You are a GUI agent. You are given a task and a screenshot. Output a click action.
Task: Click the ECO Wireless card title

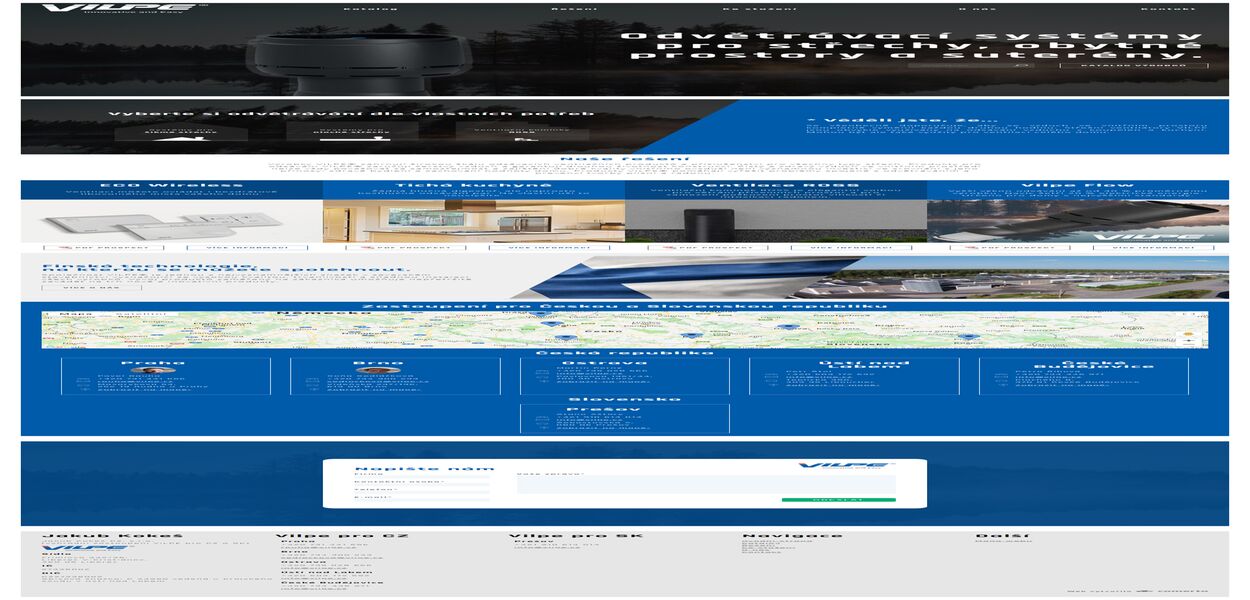click(x=172, y=185)
